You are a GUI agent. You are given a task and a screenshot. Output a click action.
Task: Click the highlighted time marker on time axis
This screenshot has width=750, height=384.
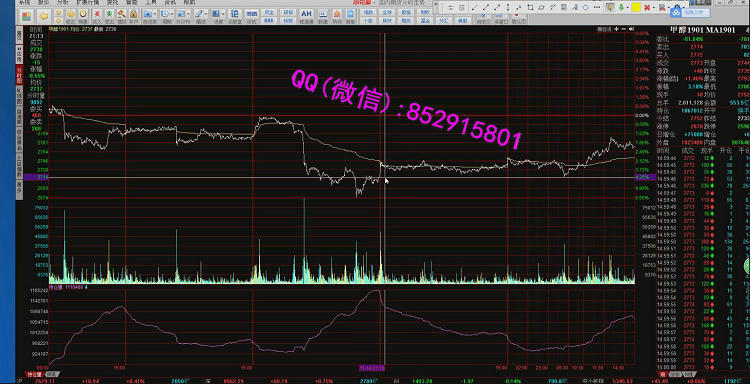372,368
